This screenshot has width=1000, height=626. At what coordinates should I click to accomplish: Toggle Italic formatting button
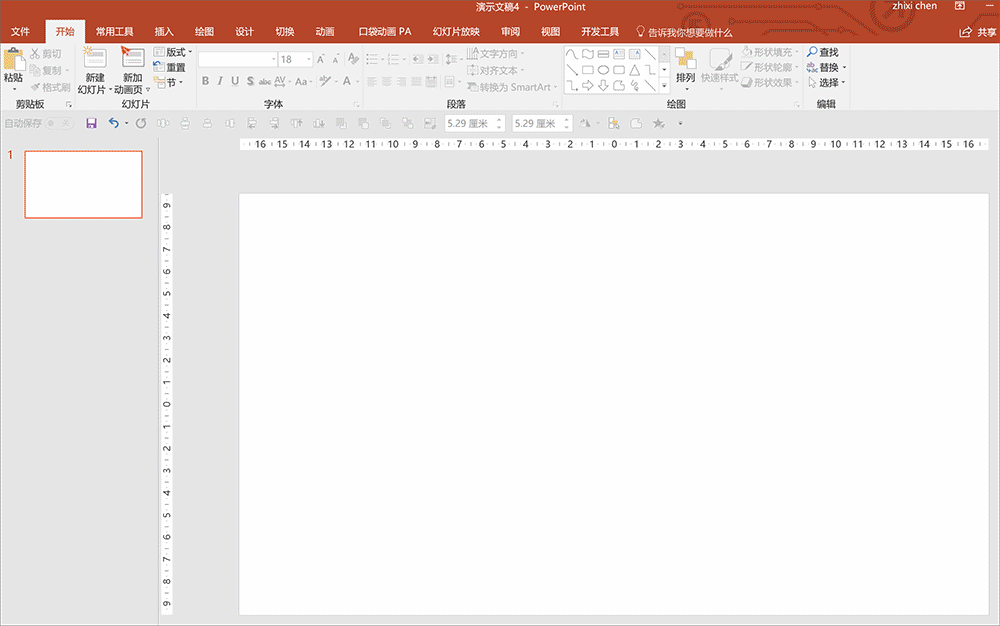tap(220, 81)
